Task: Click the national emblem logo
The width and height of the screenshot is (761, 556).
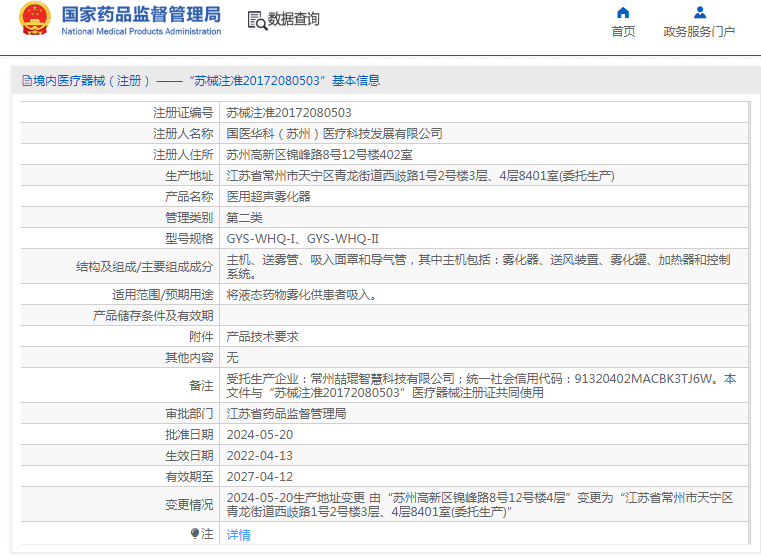Action: (x=34, y=18)
